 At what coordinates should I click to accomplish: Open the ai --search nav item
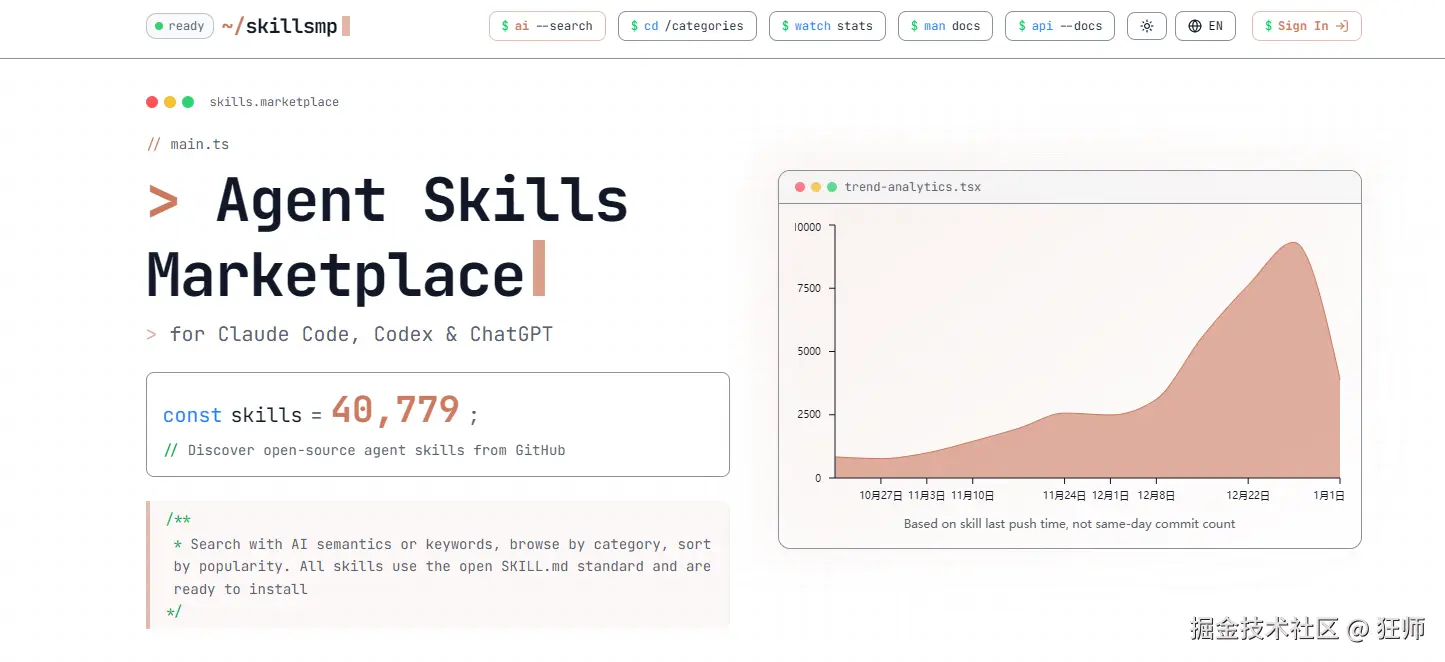pos(547,26)
